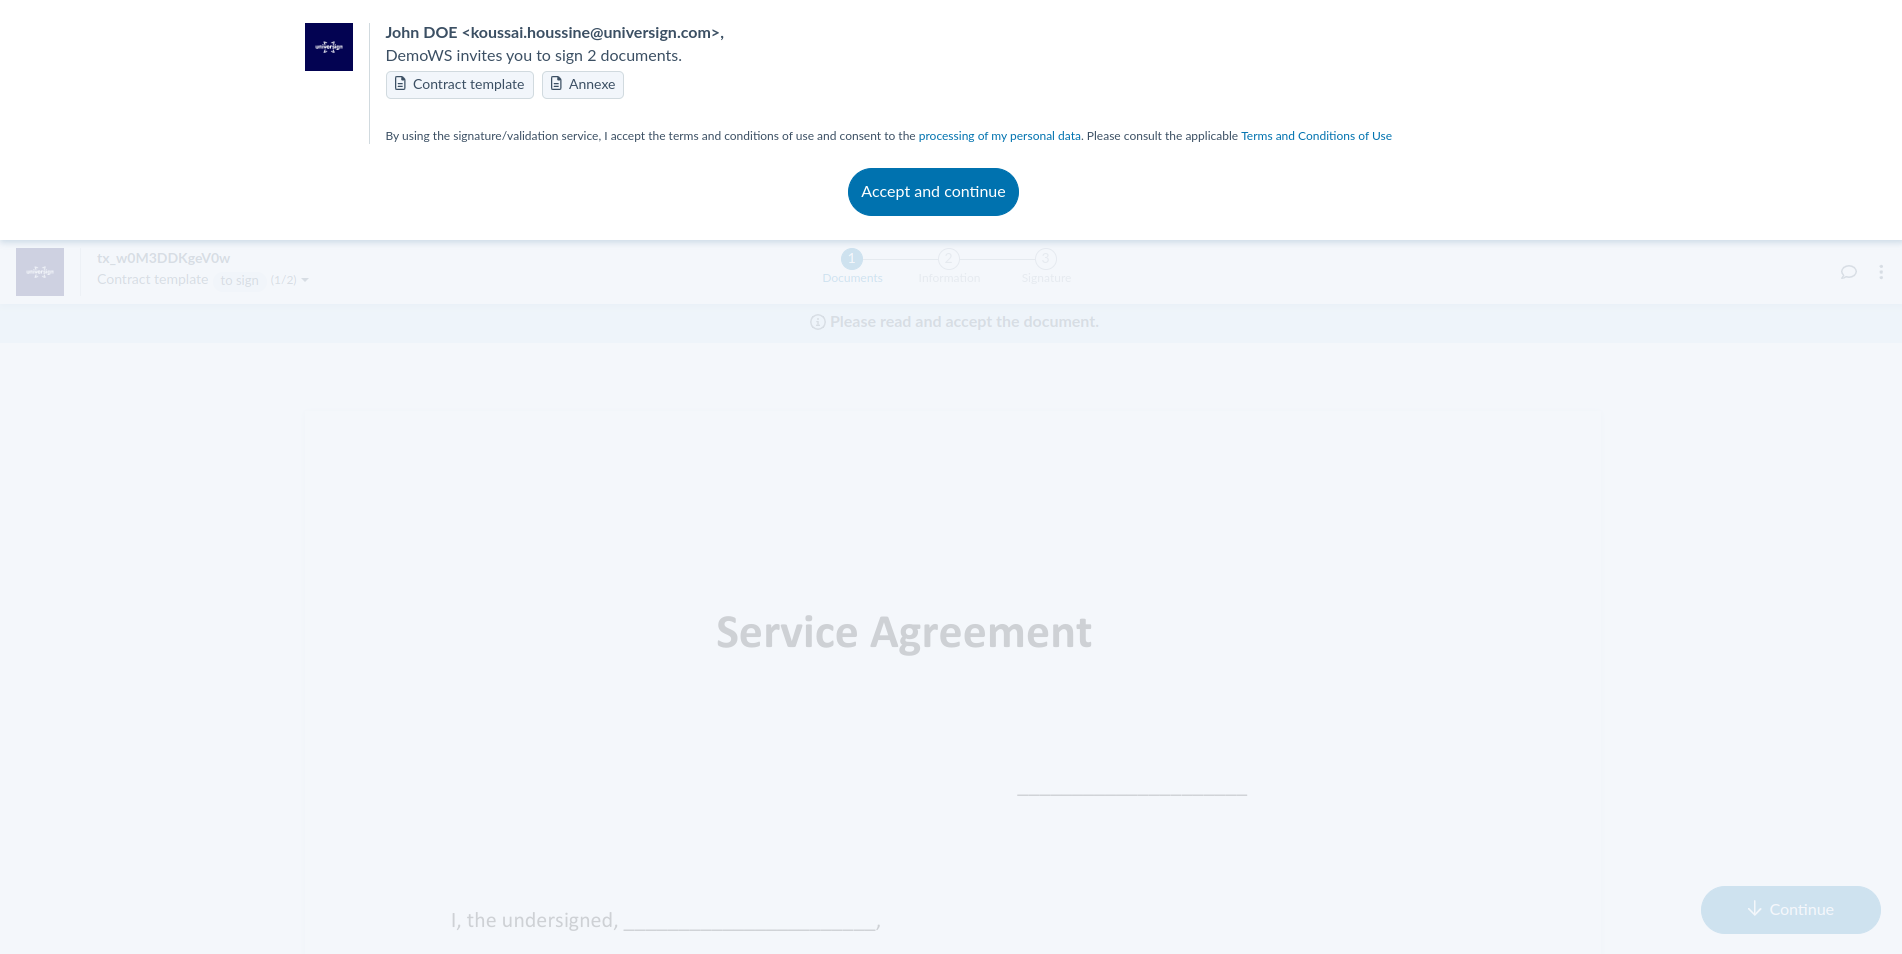
Task: Click the Universign logo in the dimmed header
Action: click(x=40, y=272)
